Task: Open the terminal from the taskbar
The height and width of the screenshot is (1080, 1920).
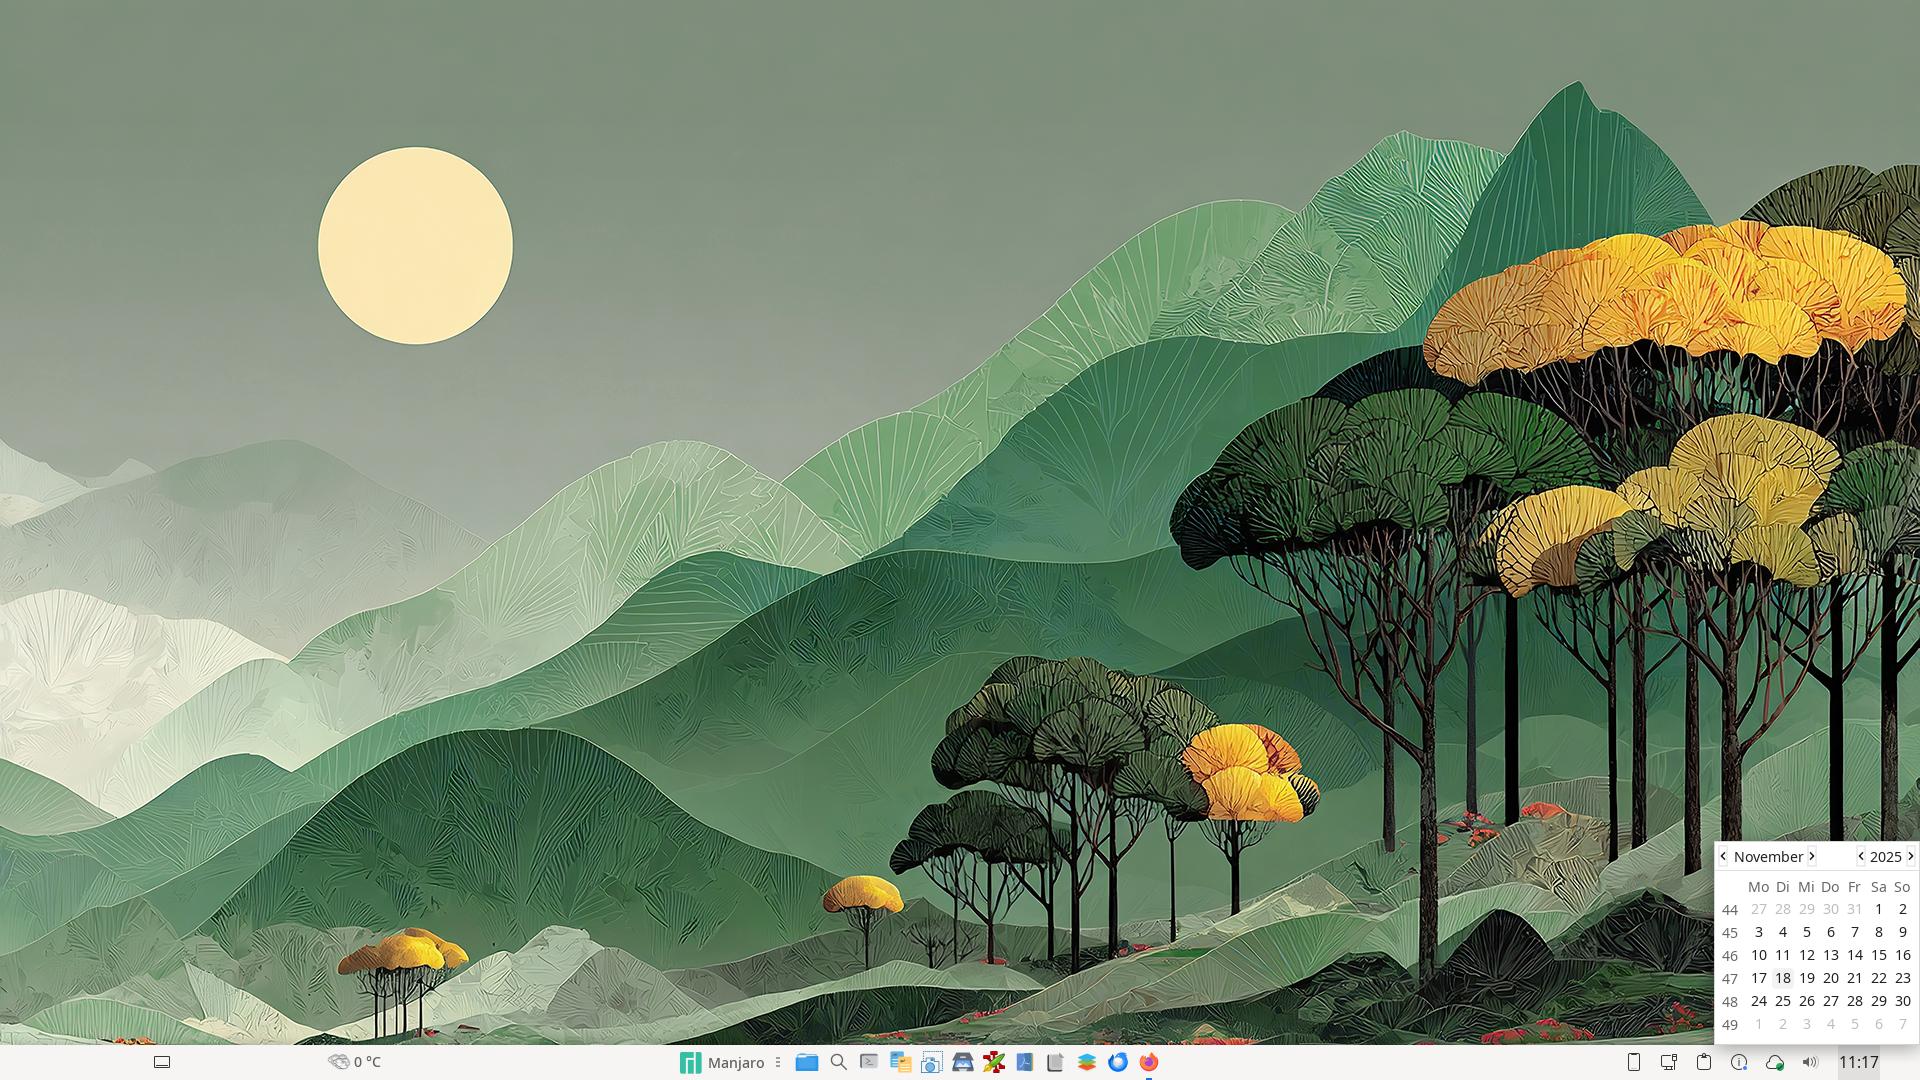Action: pos(869,1062)
